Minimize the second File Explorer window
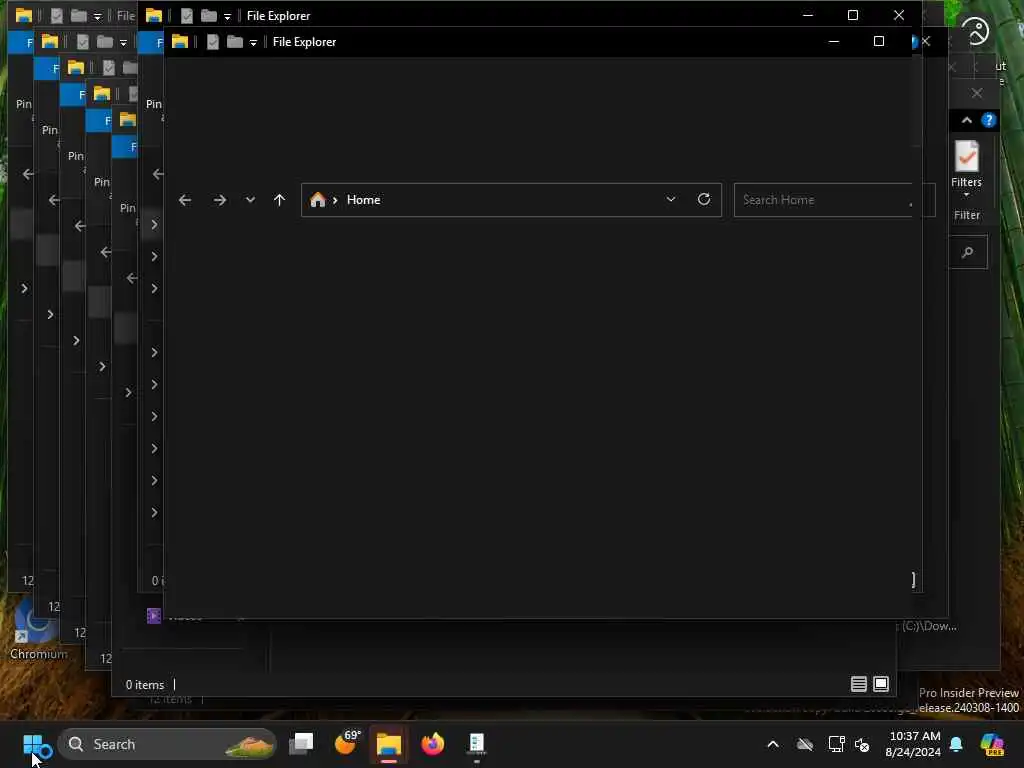 (x=808, y=15)
